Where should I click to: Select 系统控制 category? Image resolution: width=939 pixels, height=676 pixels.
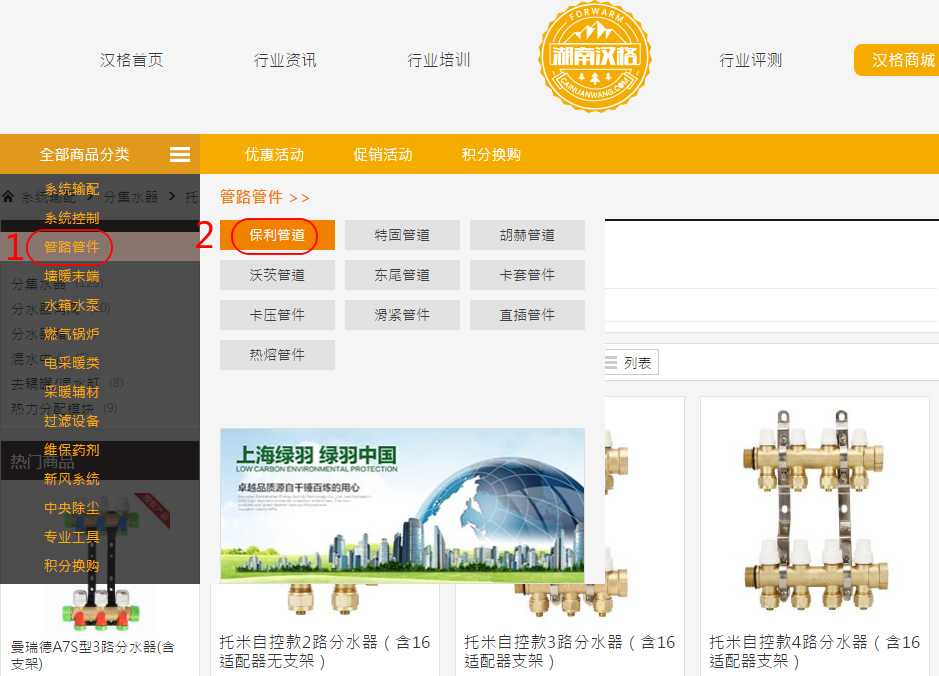71,218
